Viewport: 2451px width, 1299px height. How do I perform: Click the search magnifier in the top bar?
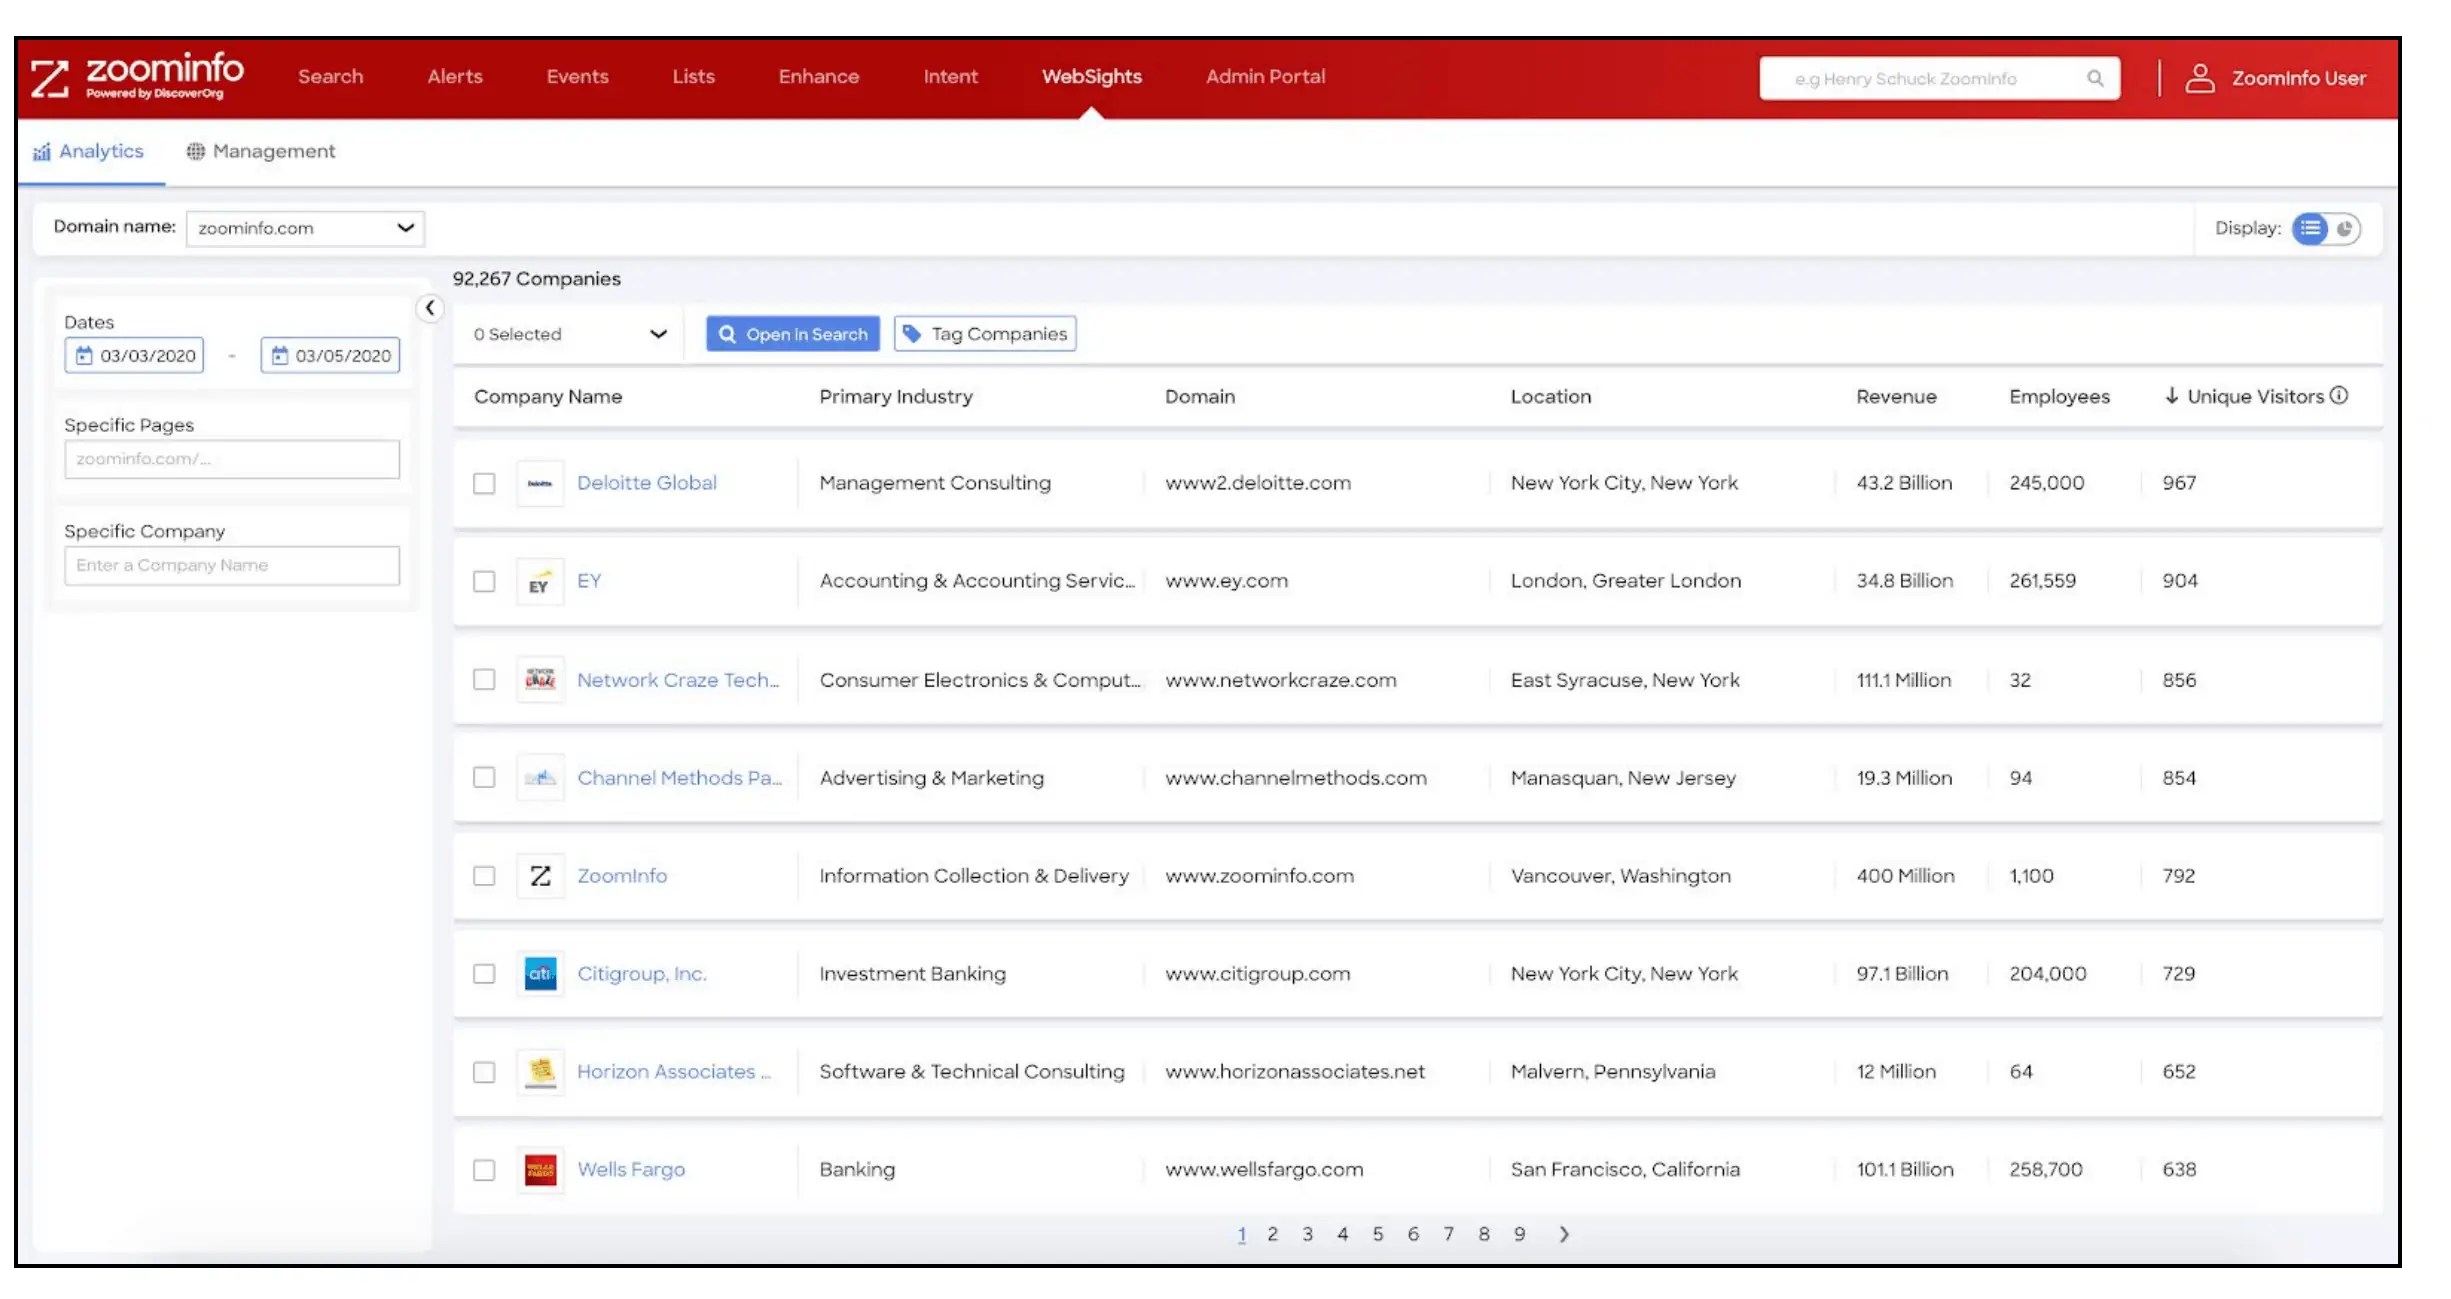tap(2095, 78)
